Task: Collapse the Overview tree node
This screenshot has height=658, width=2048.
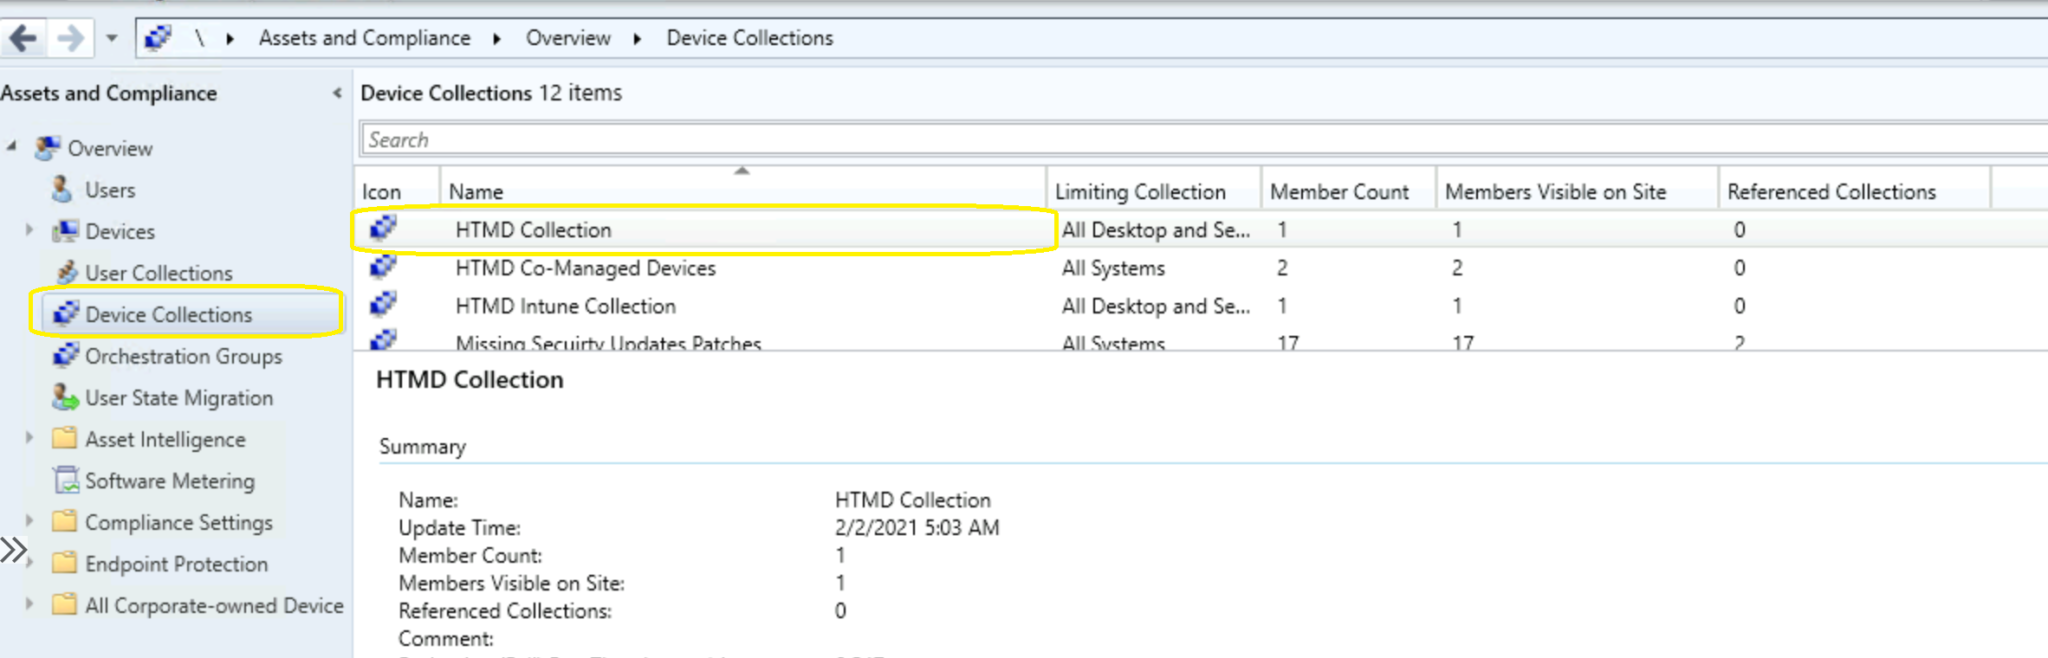Action: 12,147
